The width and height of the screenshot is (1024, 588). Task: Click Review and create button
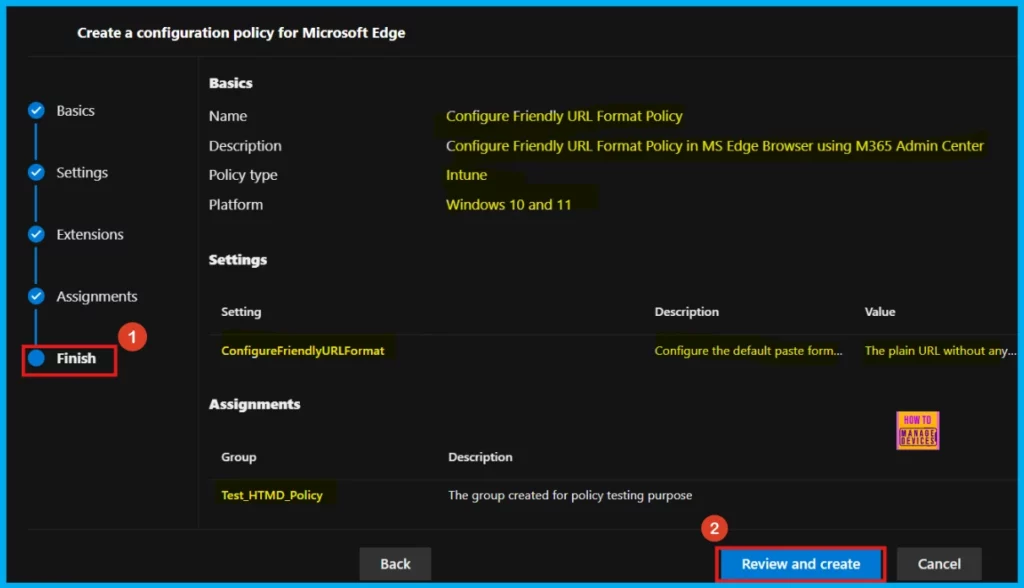(x=801, y=564)
